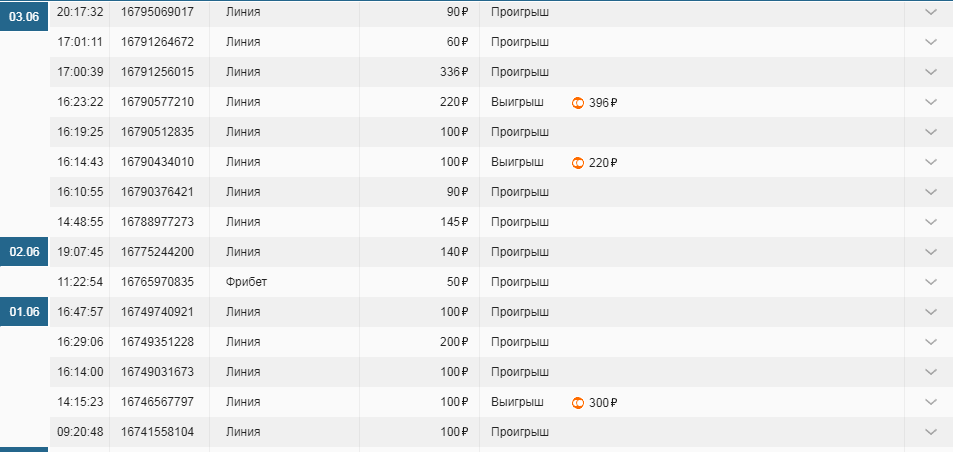Viewport: 953px width, 452px height.
Task: Expand the row for bet 16791264672
Action: (931, 42)
